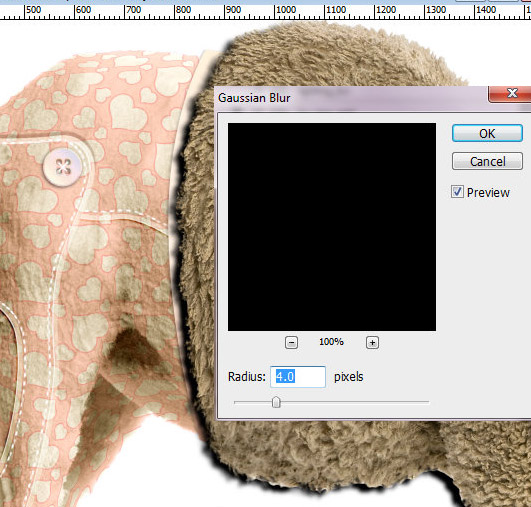Click the 700 mark on the horizontal ruler
The image size is (531, 507).
click(x=133, y=9)
